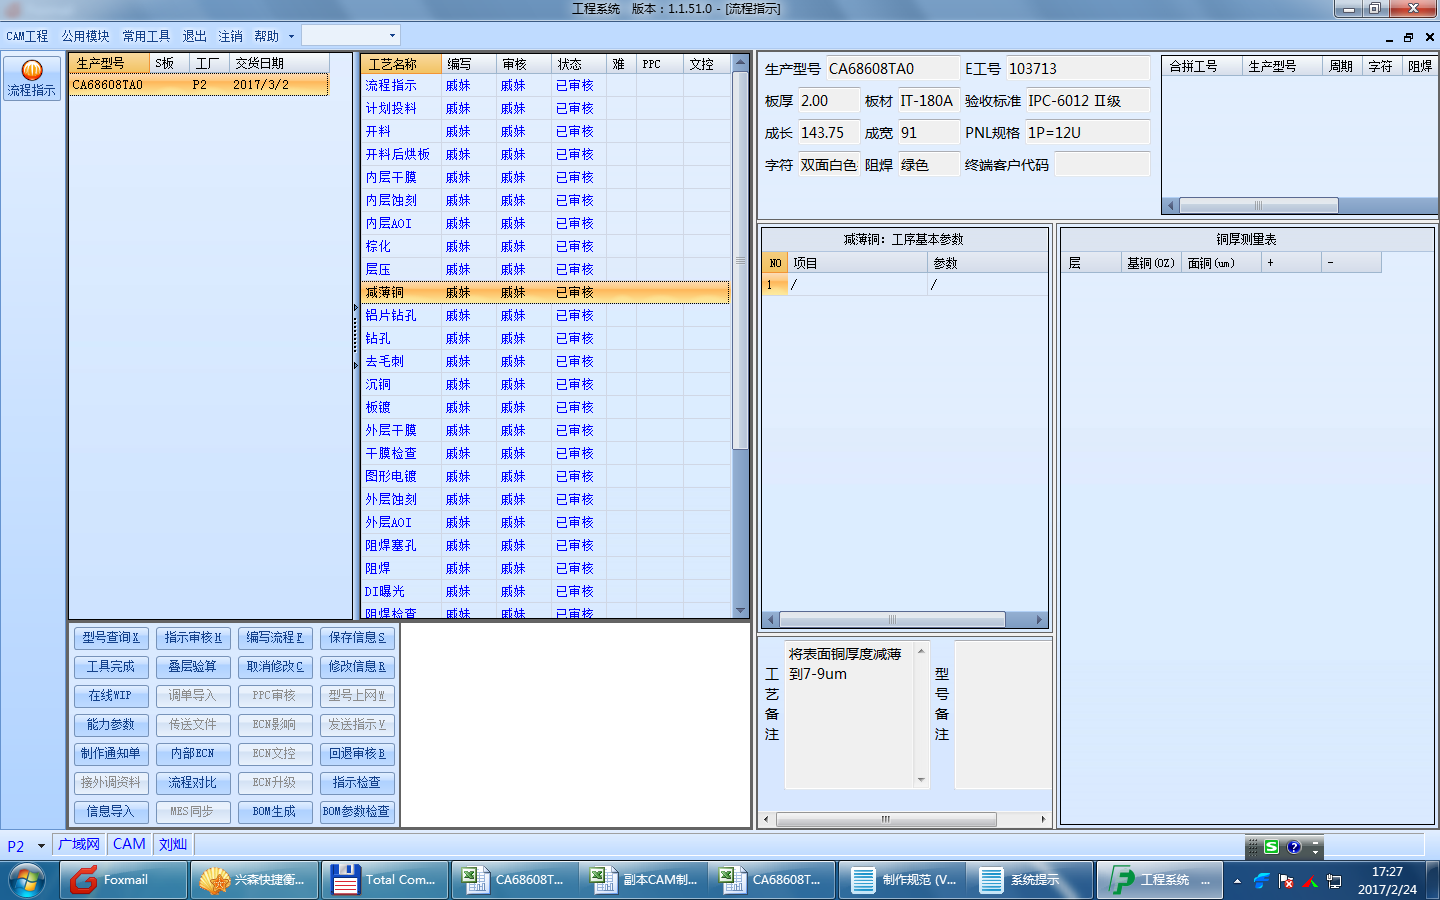Click the red and green triangle tray icon
This screenshot has height=900, width=1440.
[x=1310, y=881]
